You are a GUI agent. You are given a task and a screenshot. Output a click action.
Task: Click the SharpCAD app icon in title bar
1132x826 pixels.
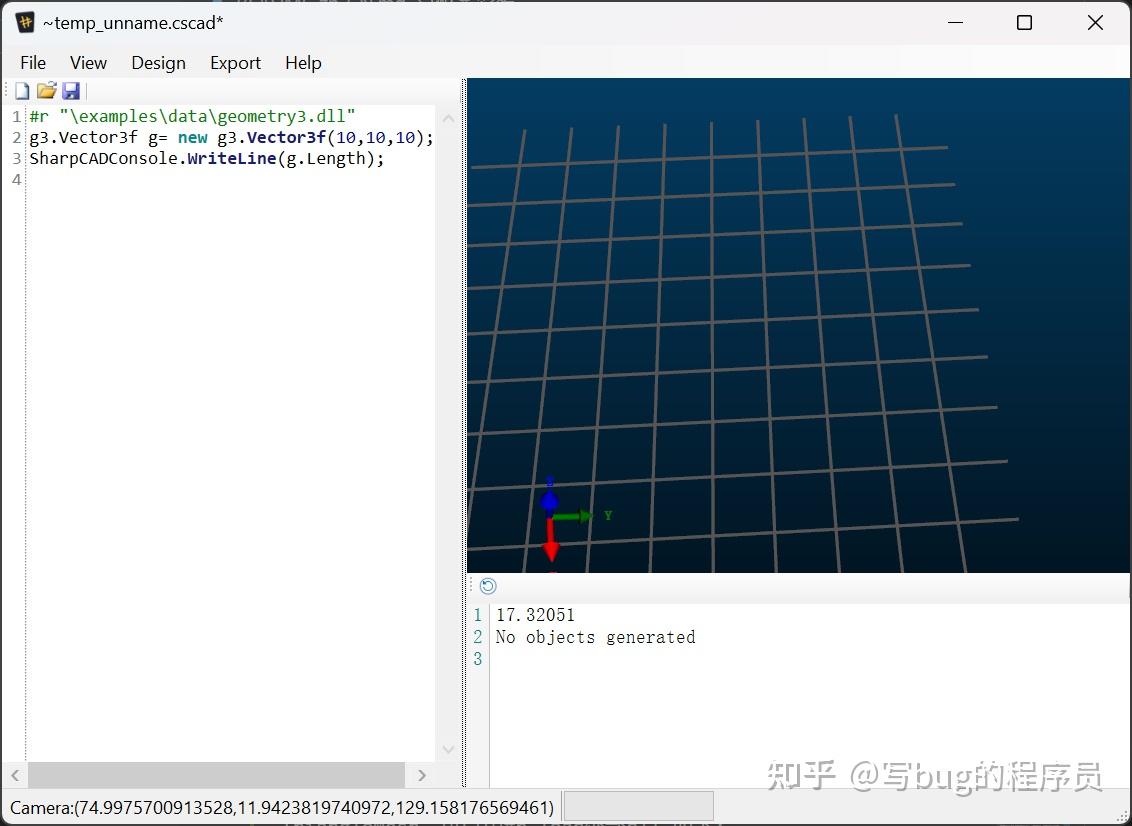[x=24, y=22]
